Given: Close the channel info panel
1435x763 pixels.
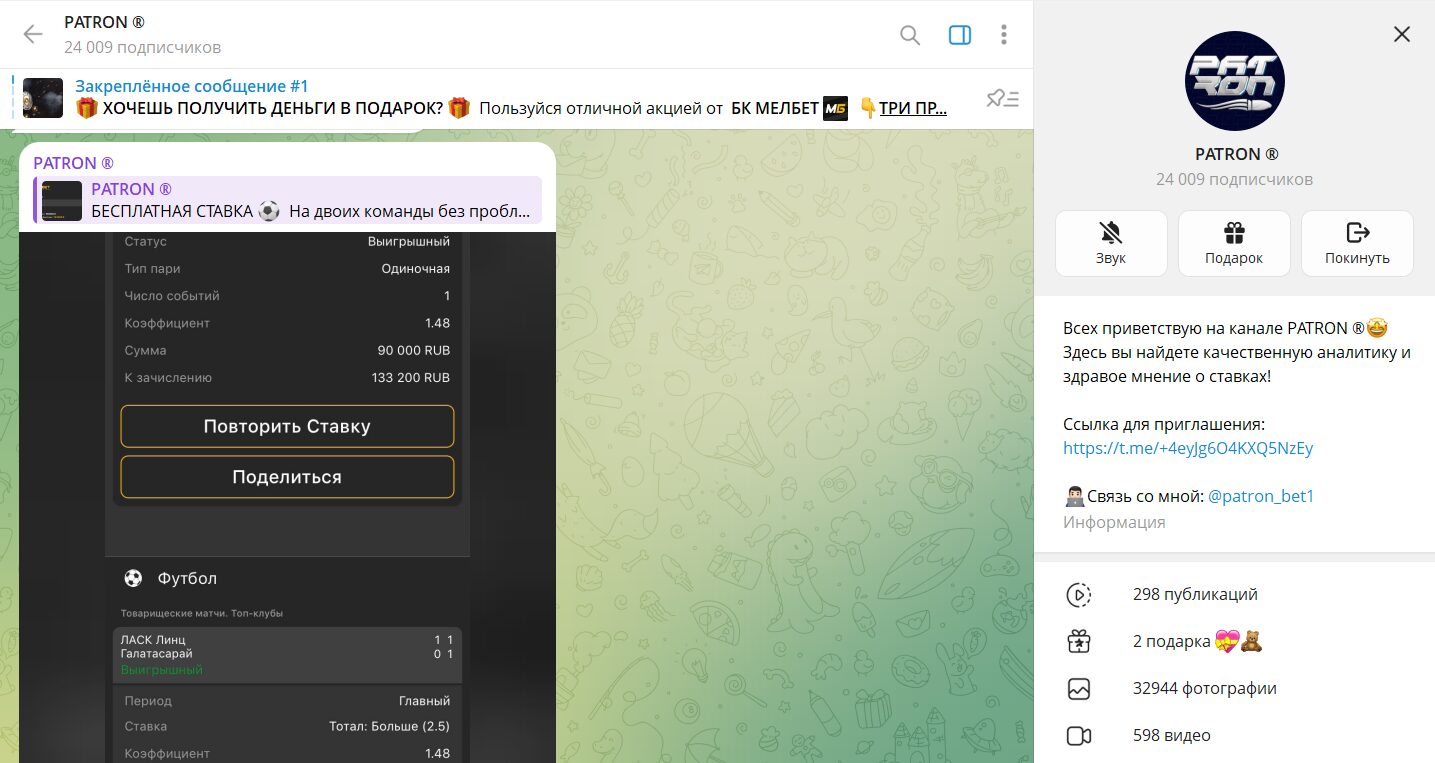Looking at the screenshot, I should point(1402,34).
